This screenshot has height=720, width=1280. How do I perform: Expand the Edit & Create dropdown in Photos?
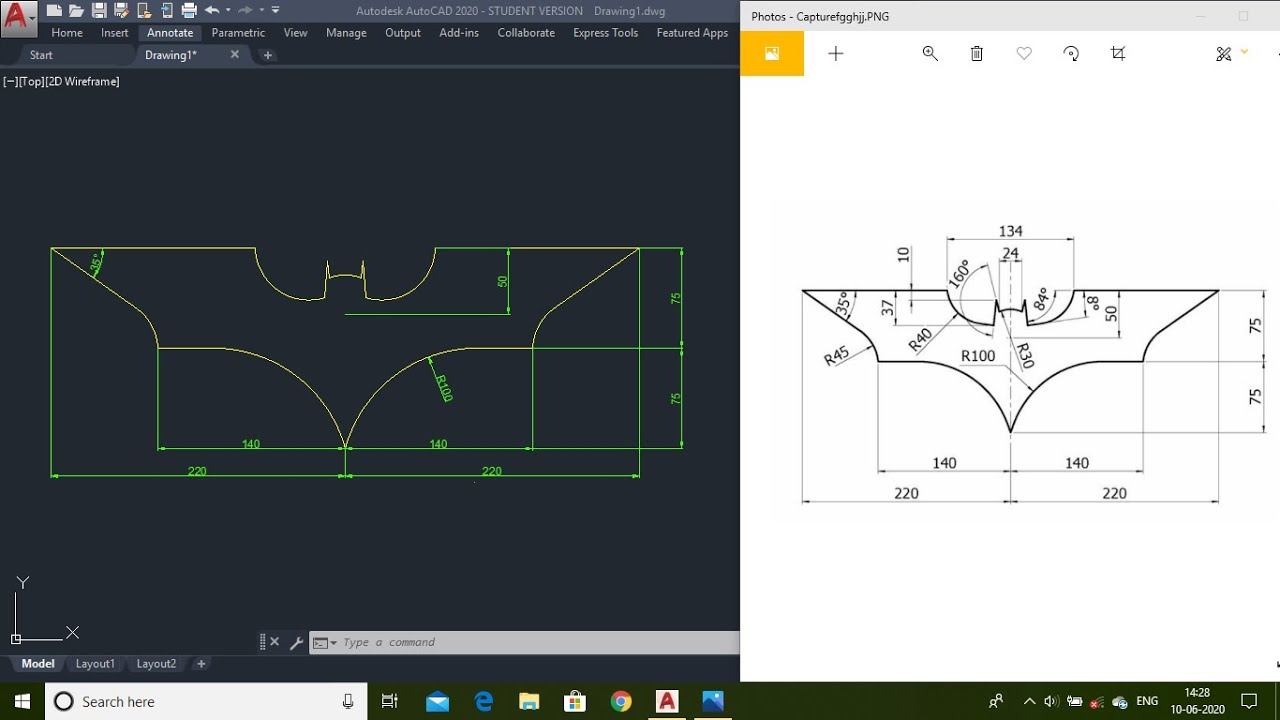1243,53
